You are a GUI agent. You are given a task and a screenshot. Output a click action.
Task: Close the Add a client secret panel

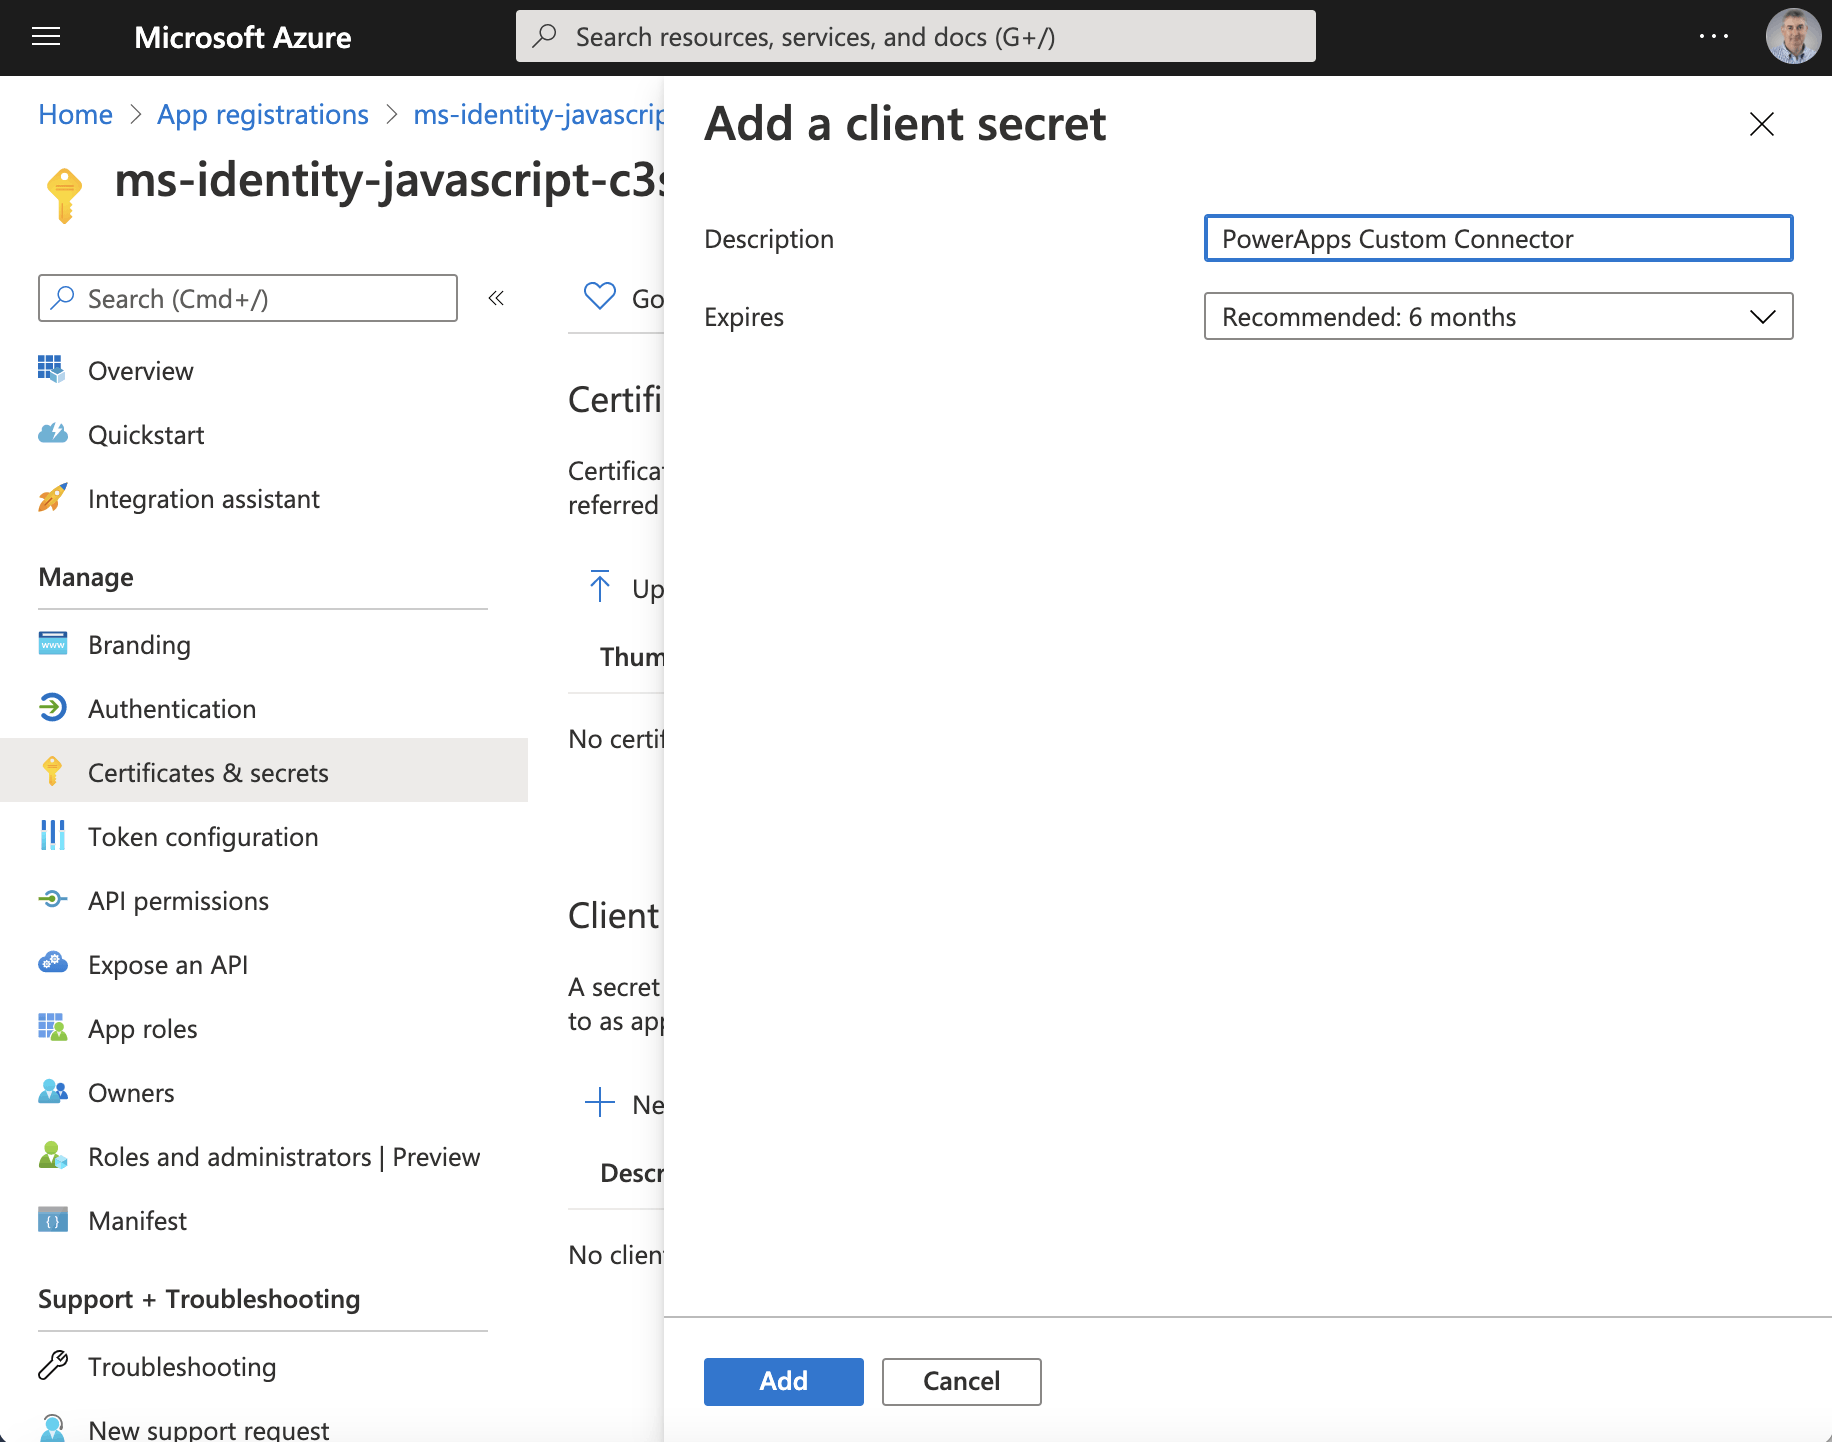(1761, 124)
